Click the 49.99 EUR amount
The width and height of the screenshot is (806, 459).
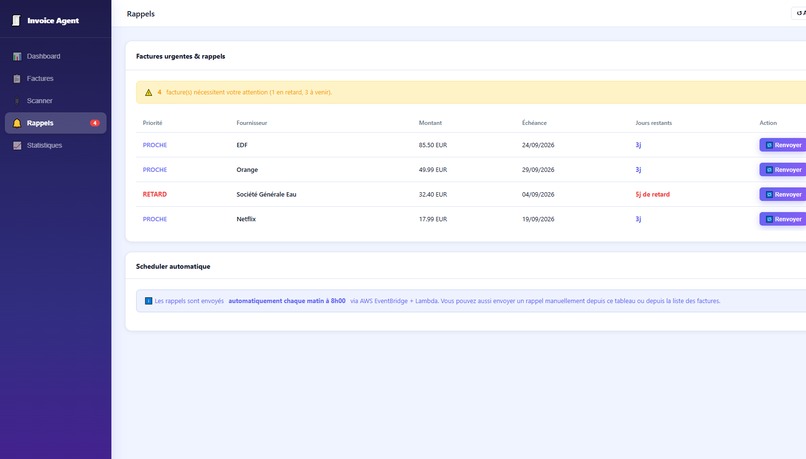tap(433, 170)
